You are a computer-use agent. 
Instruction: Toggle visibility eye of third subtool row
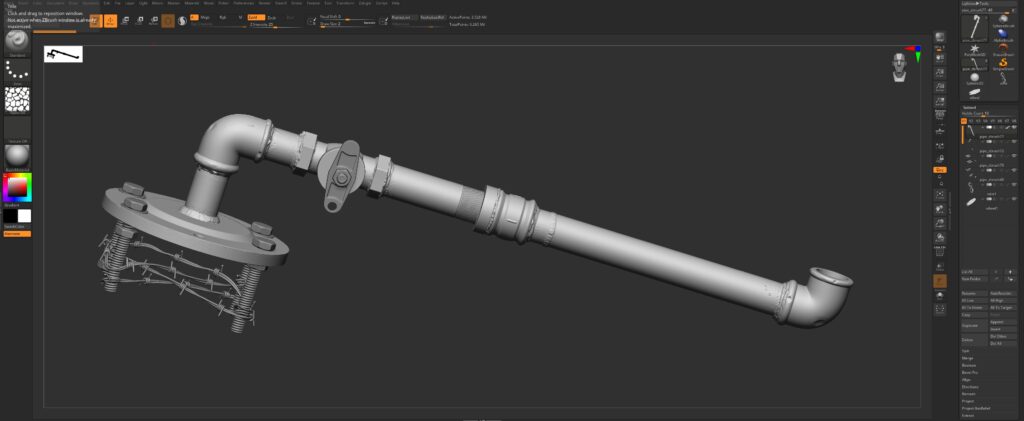[1014, 155]
